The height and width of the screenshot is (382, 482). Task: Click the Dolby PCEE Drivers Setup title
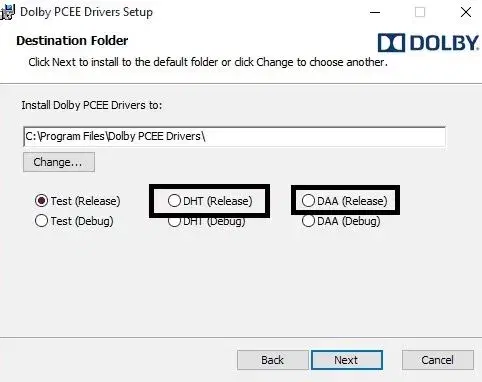pos(86,12)
